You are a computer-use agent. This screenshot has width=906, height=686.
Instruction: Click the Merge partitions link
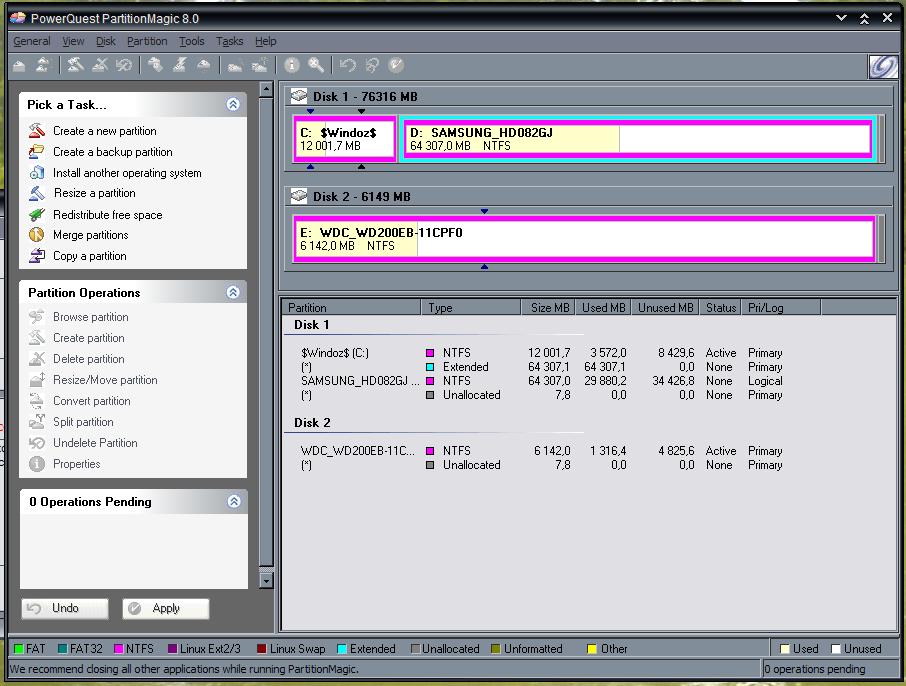tap(91, 235)
